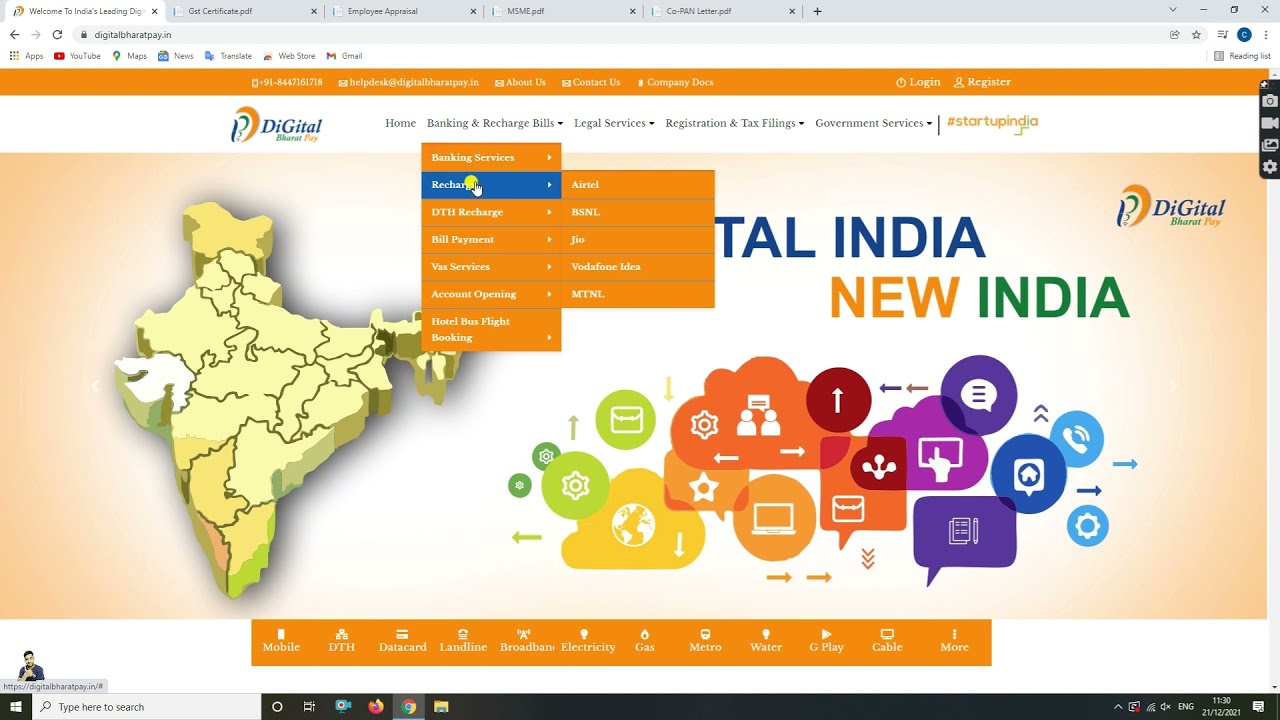1280x720 pixels.
Task: Click the Login link
Action: 918,82
